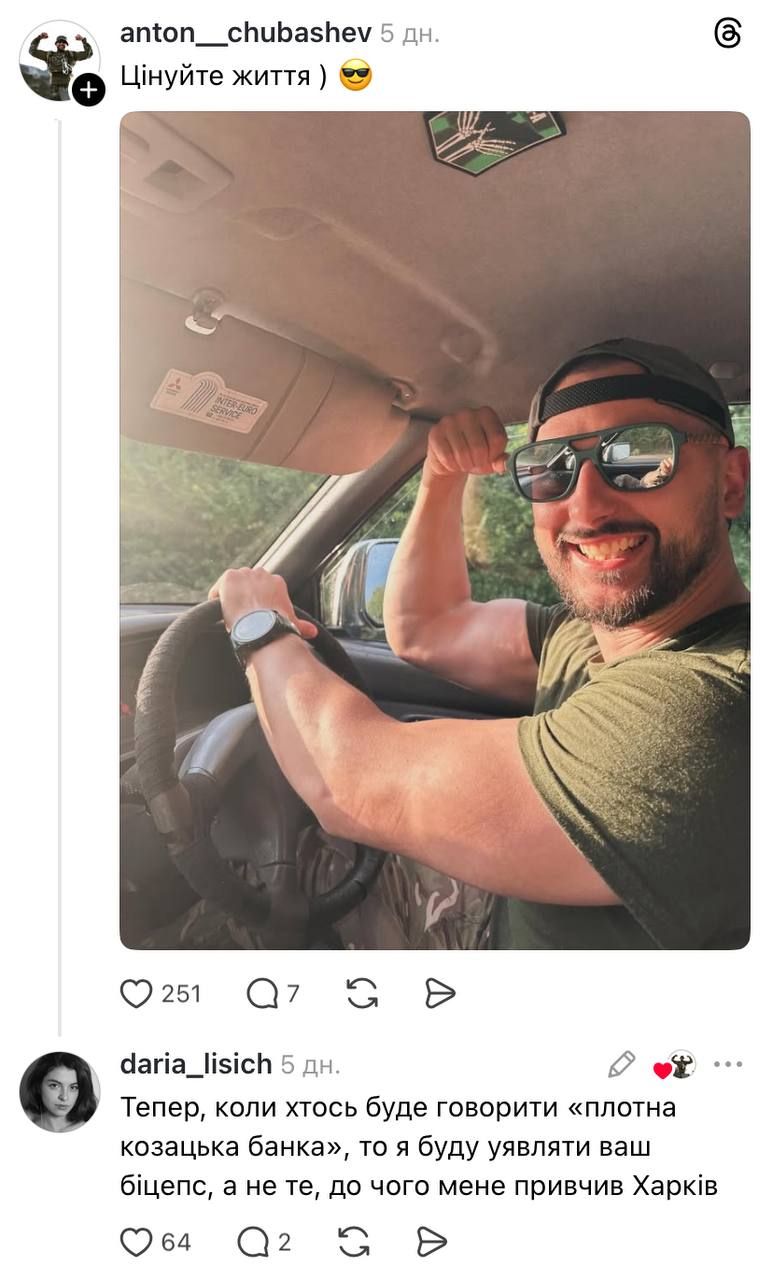773x1280 pixels.
Task: Repost daria_lisich's reply
Action: point(354,1242)
